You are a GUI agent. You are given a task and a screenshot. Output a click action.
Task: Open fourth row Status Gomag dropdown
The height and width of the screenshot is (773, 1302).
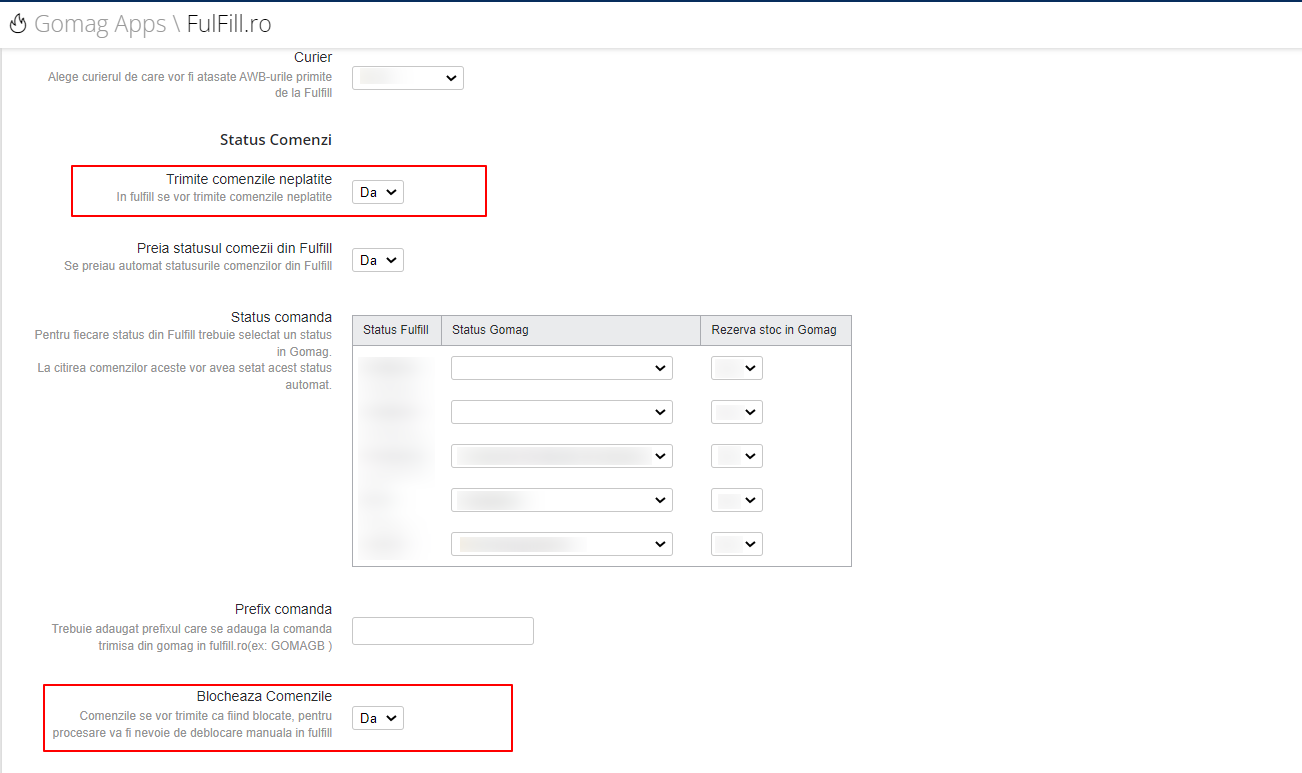point(562,500)
